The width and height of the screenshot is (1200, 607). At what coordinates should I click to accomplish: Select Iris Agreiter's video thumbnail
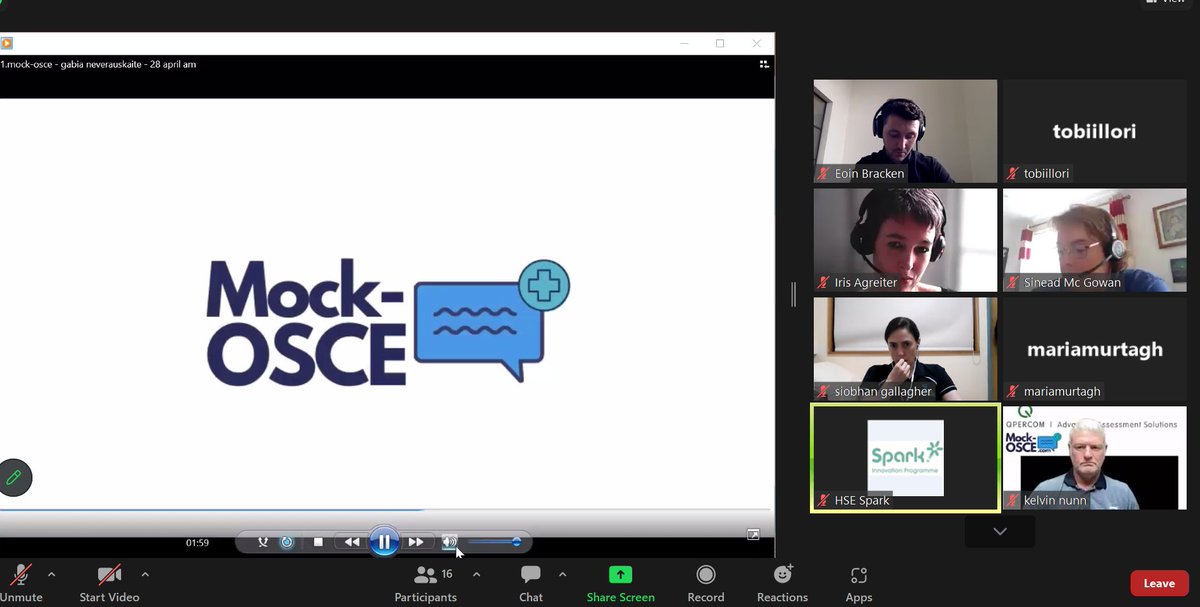[x=905, y=240]
